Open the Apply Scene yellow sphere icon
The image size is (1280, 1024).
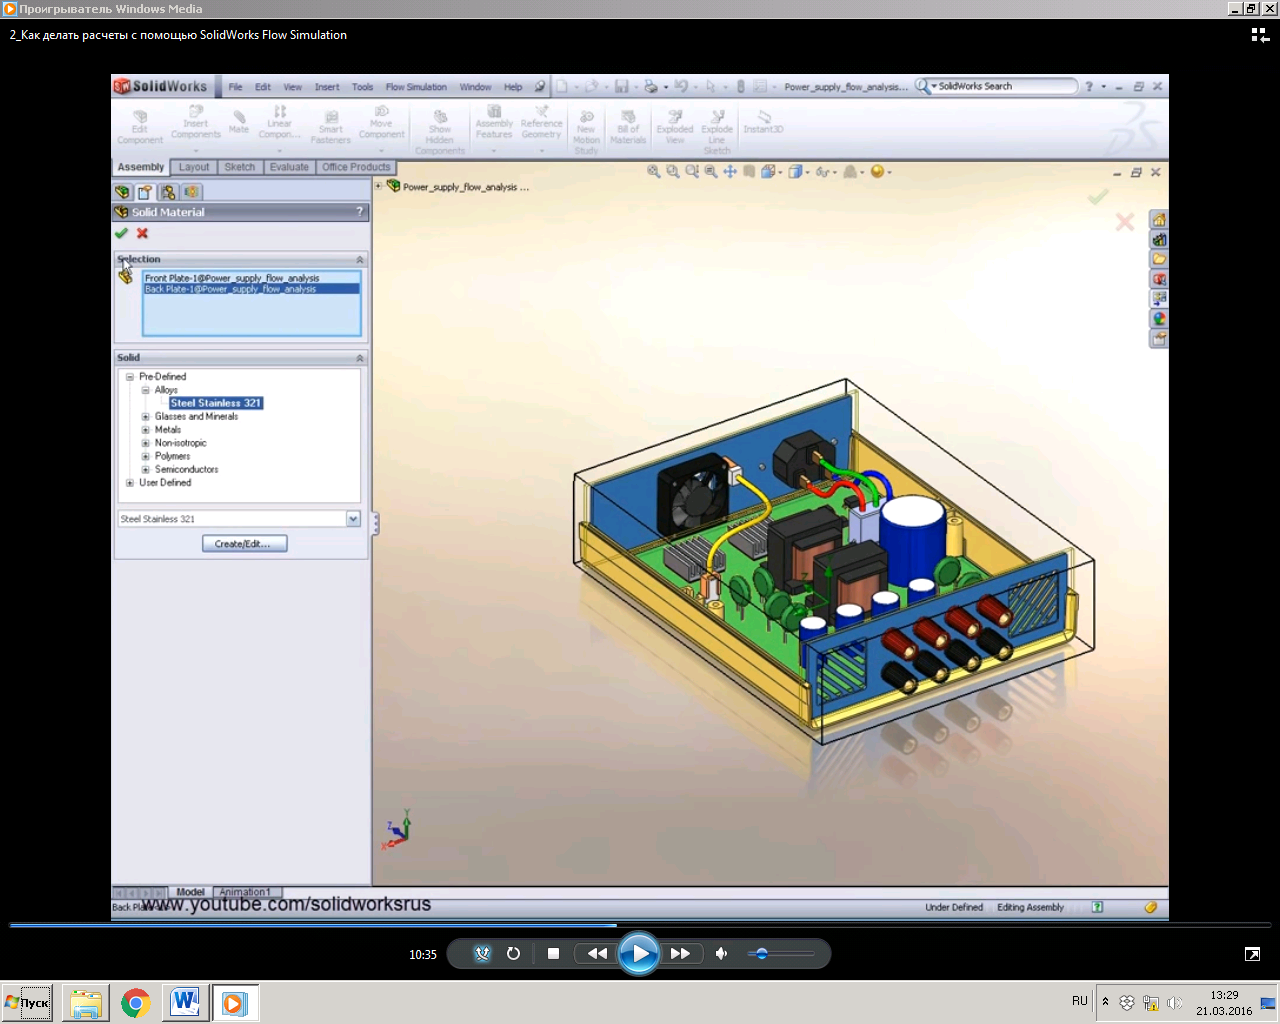[x=877, y=172]
